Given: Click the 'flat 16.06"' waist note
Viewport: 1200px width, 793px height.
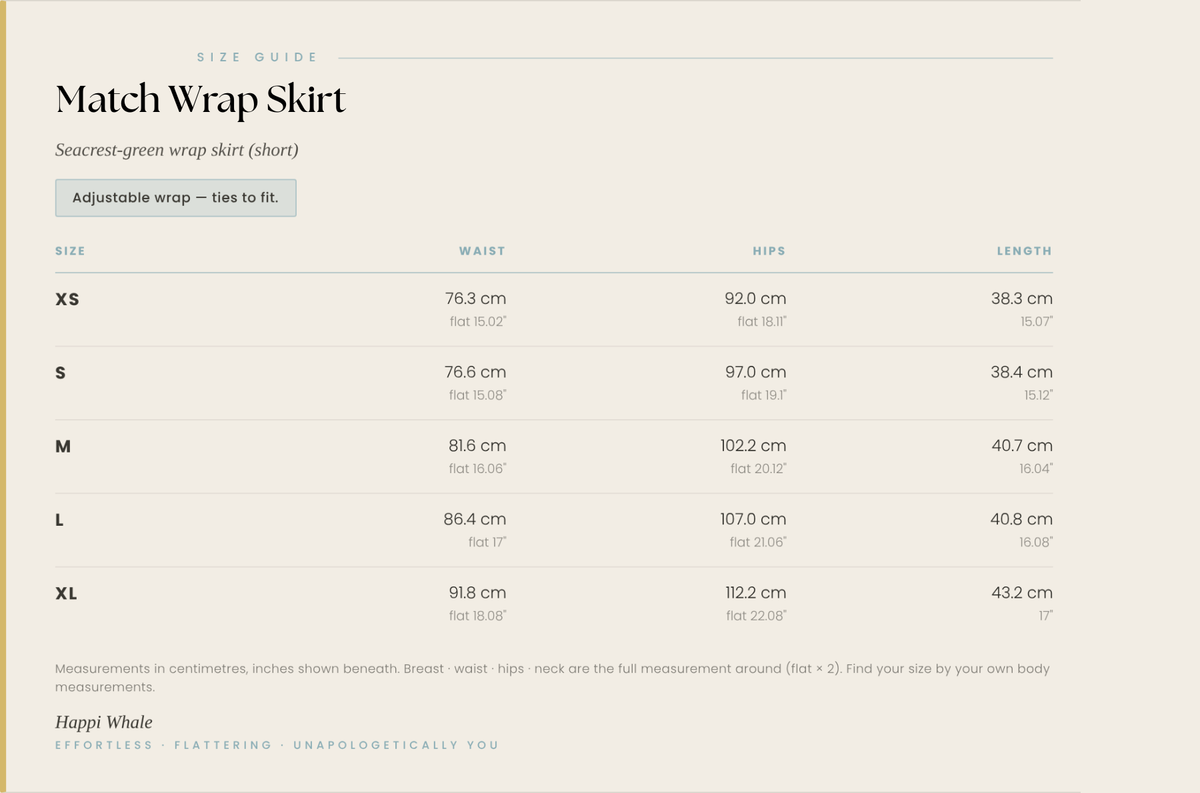Looking at the screenshot, I should [478, 469].
